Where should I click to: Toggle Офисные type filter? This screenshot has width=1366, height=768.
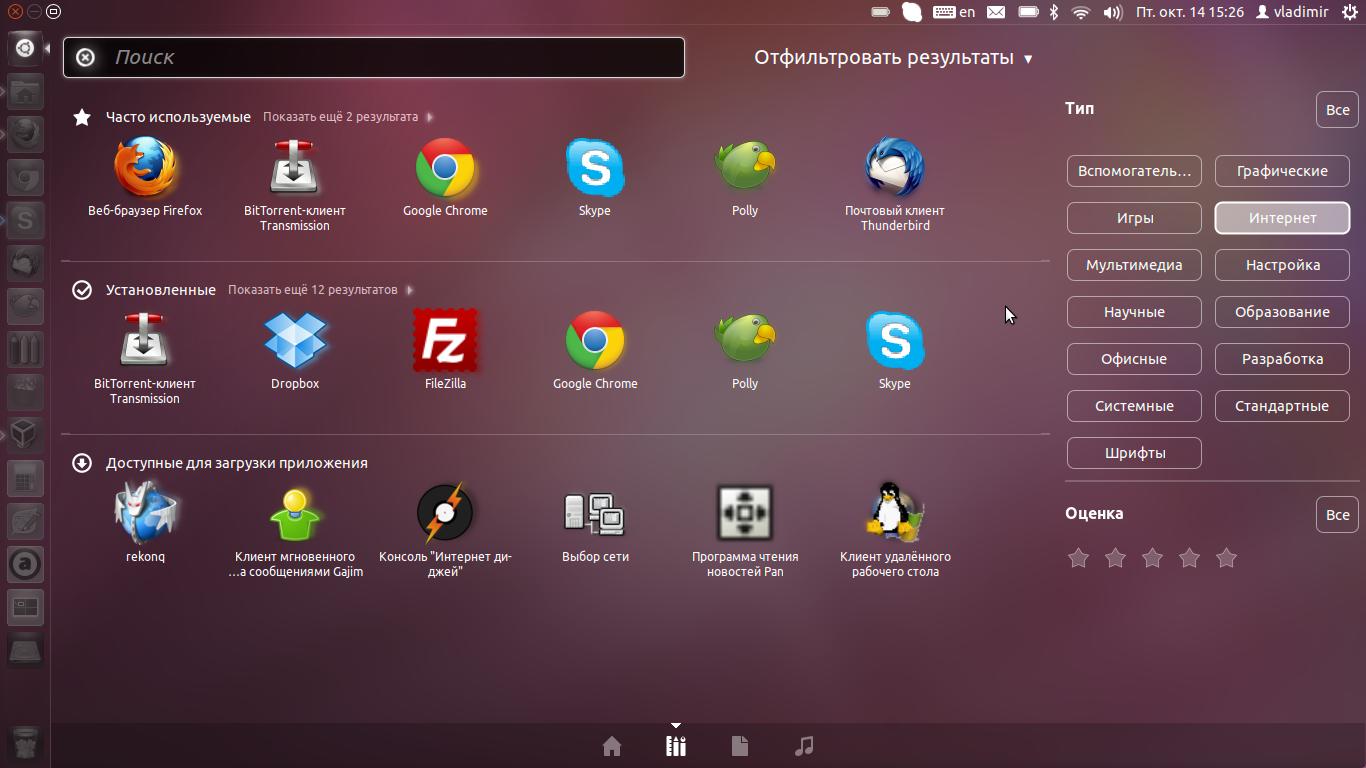[1134, 359]
